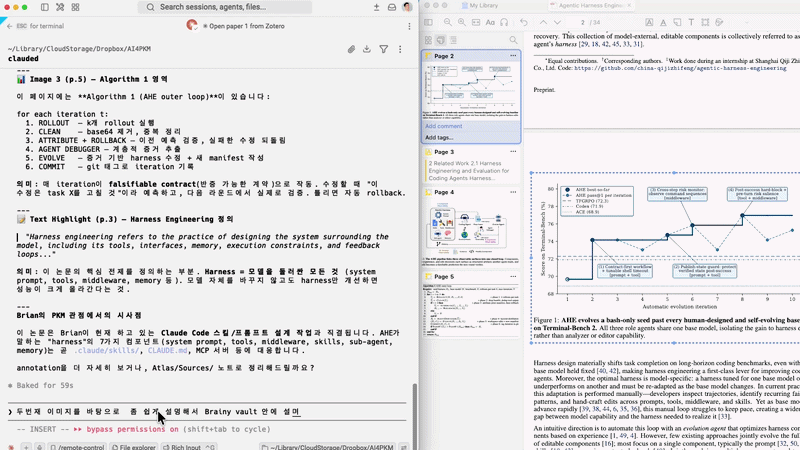This screenshot has width=800, height=450.
Task: Toggle the Zotero reader sidebar
Action: 428,22
